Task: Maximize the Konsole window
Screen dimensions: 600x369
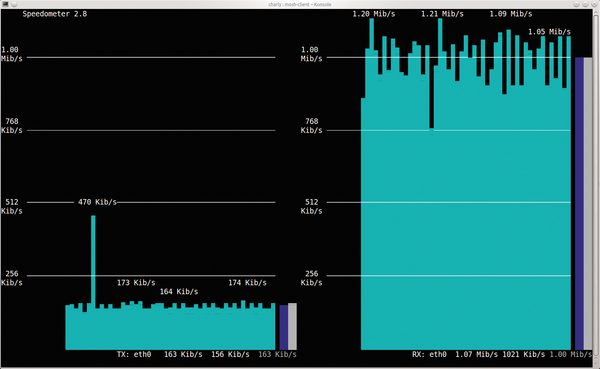Action: coord(585,4)
